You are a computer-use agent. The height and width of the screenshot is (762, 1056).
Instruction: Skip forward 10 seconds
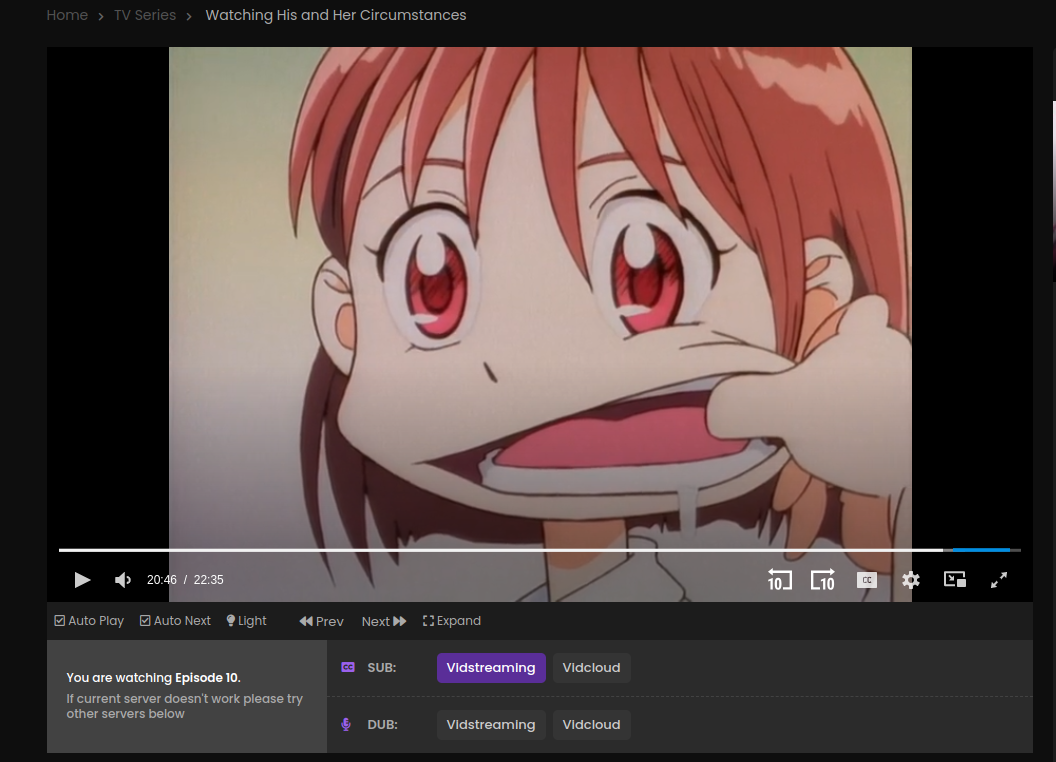click(x=822, y=579)
